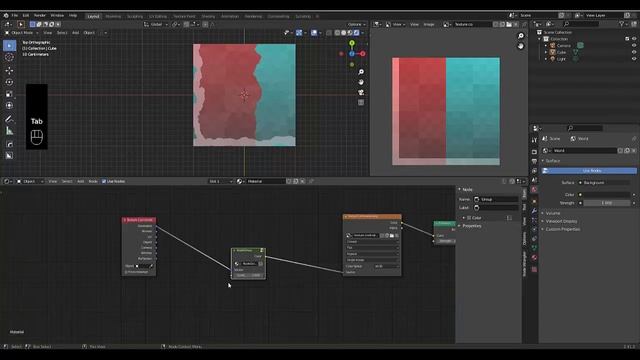Select the Select Box tool in viewport toolbar
Image resolution: width=640 pixels, height=360 pixels.
pyautogui.click(x=9, y=46)
